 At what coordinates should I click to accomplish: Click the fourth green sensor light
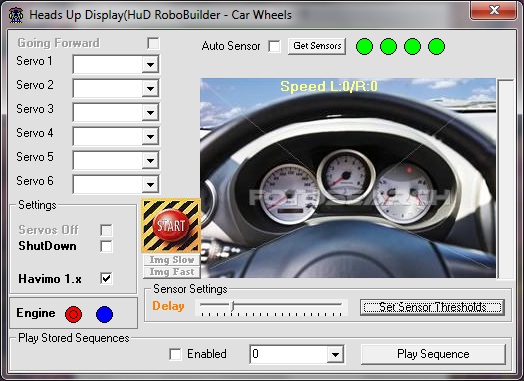click(436, 46)
